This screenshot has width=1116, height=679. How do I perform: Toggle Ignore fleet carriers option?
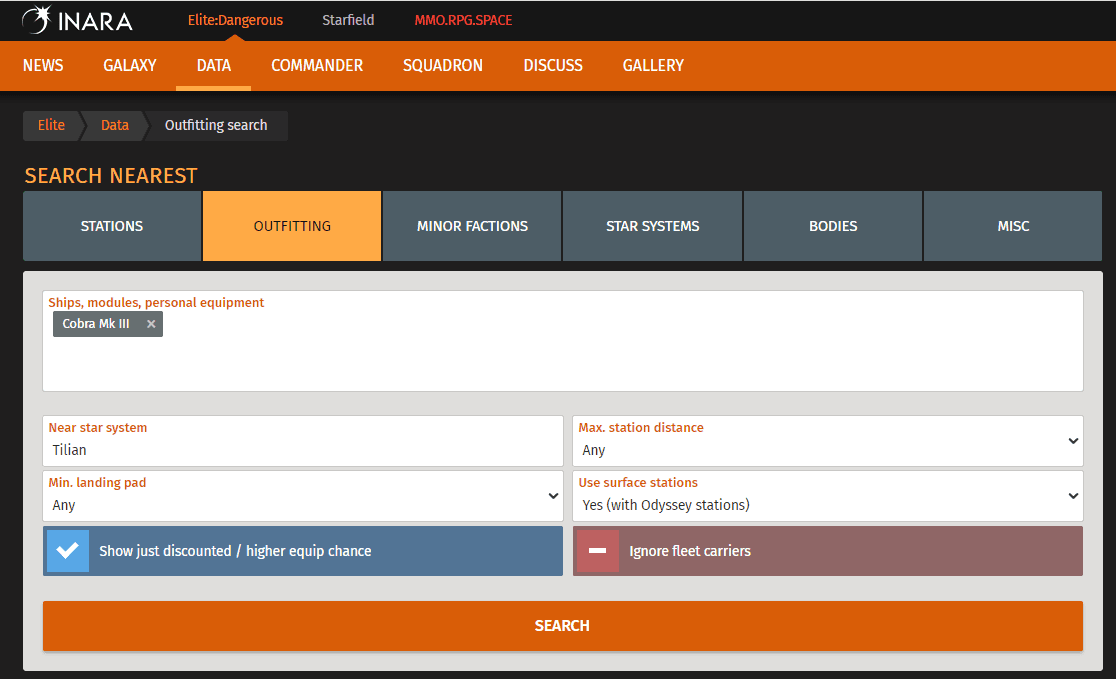[x=597, y=551]
